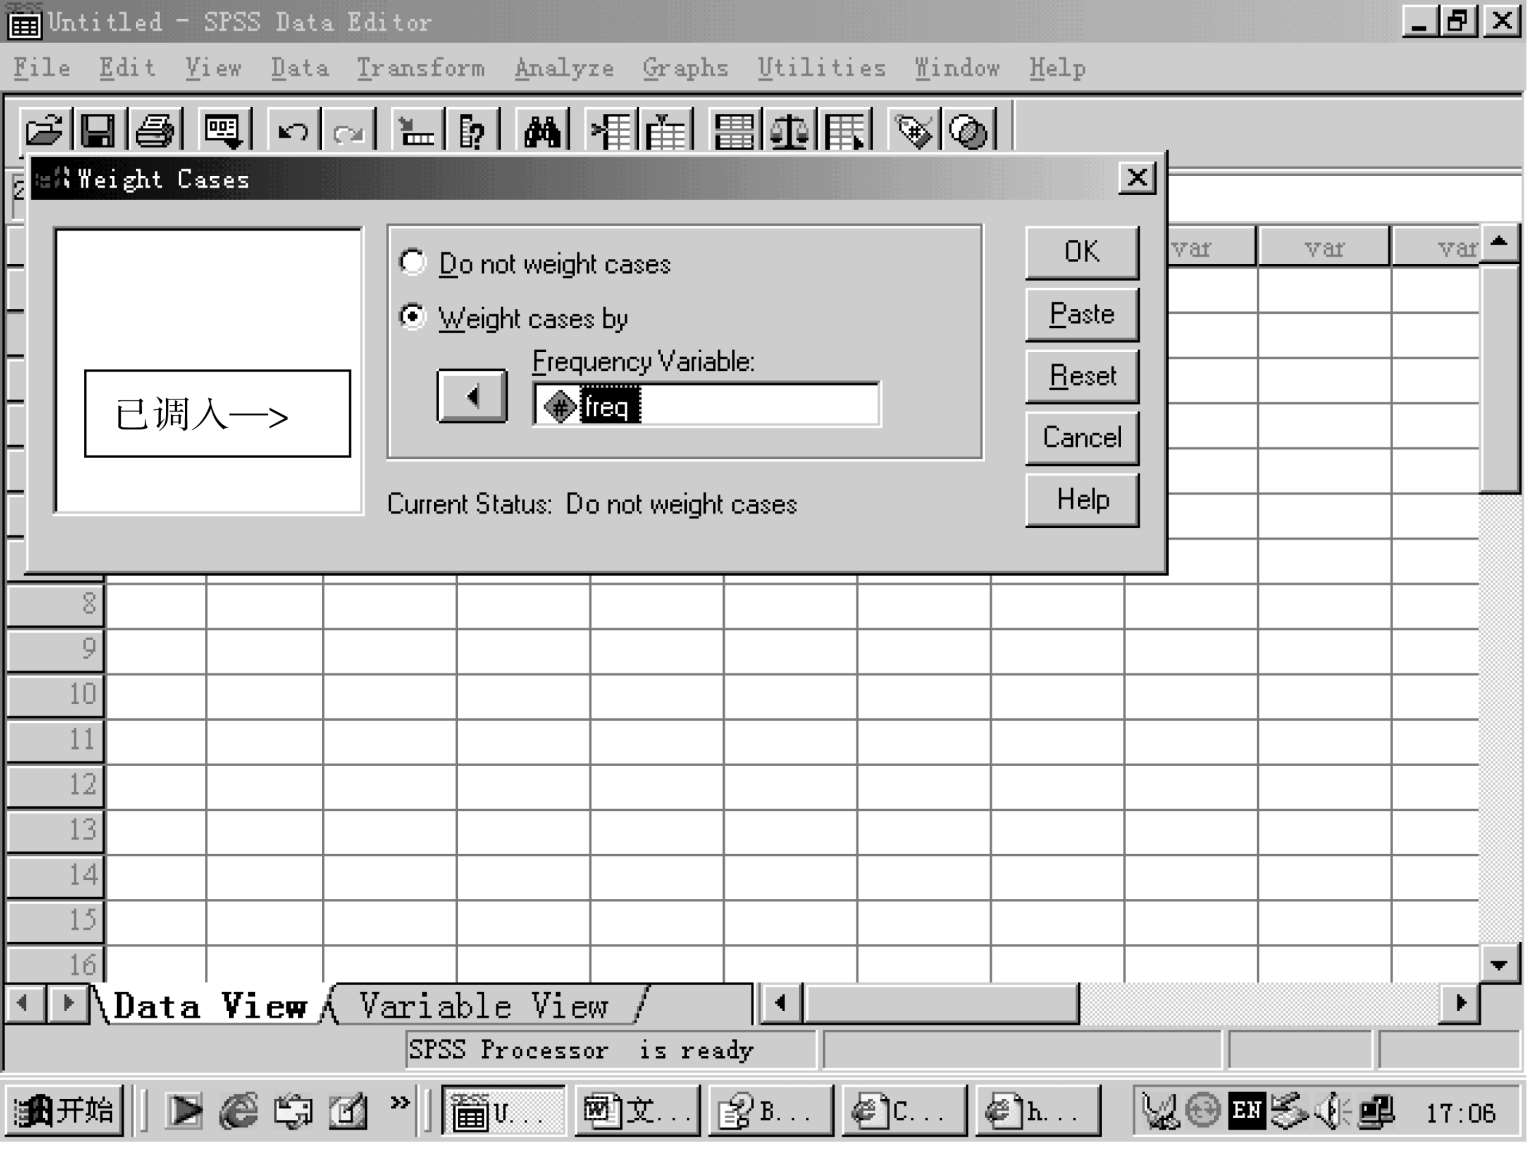Open the Start menu (开始)
The height and width of the screenshot is (1153, 1536).
click(x=65, y=1110)
